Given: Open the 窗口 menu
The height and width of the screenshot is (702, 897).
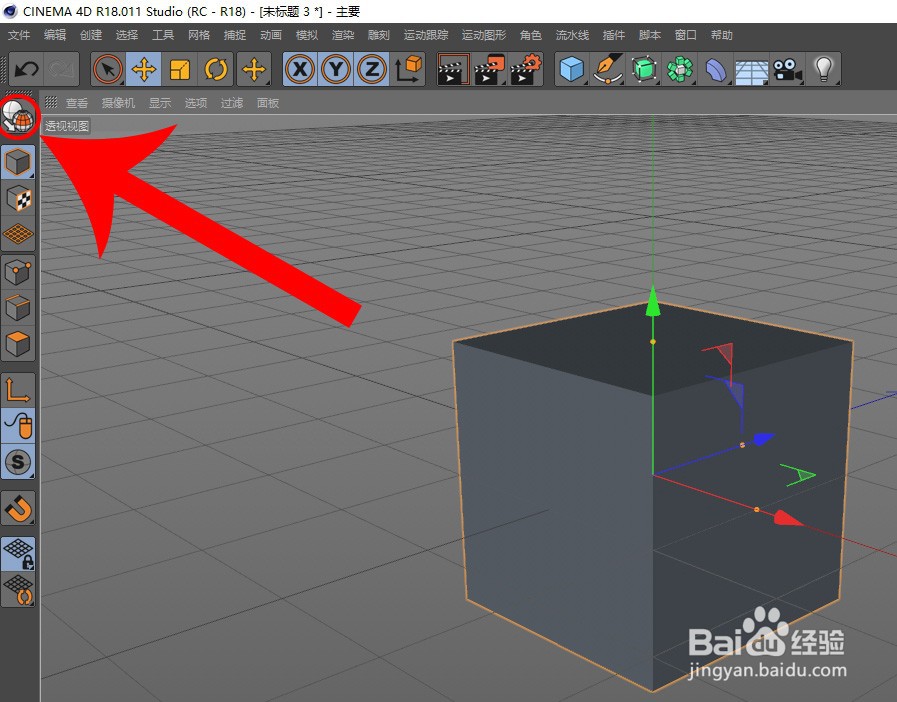Looking at the screenshot, I should pos(686,35).
